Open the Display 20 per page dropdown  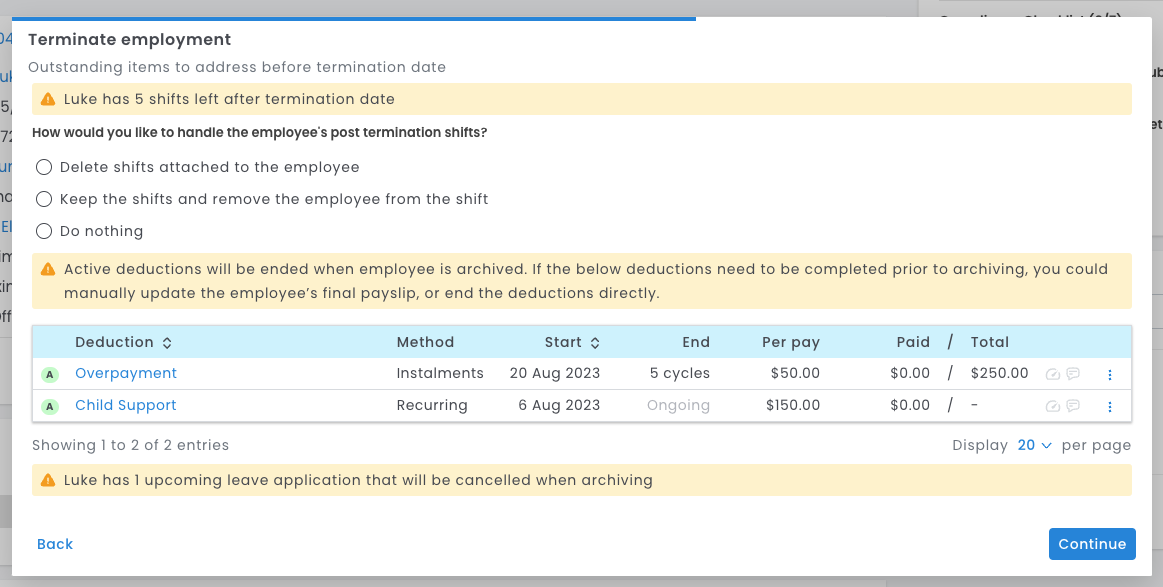click(x=1034, y=445)
